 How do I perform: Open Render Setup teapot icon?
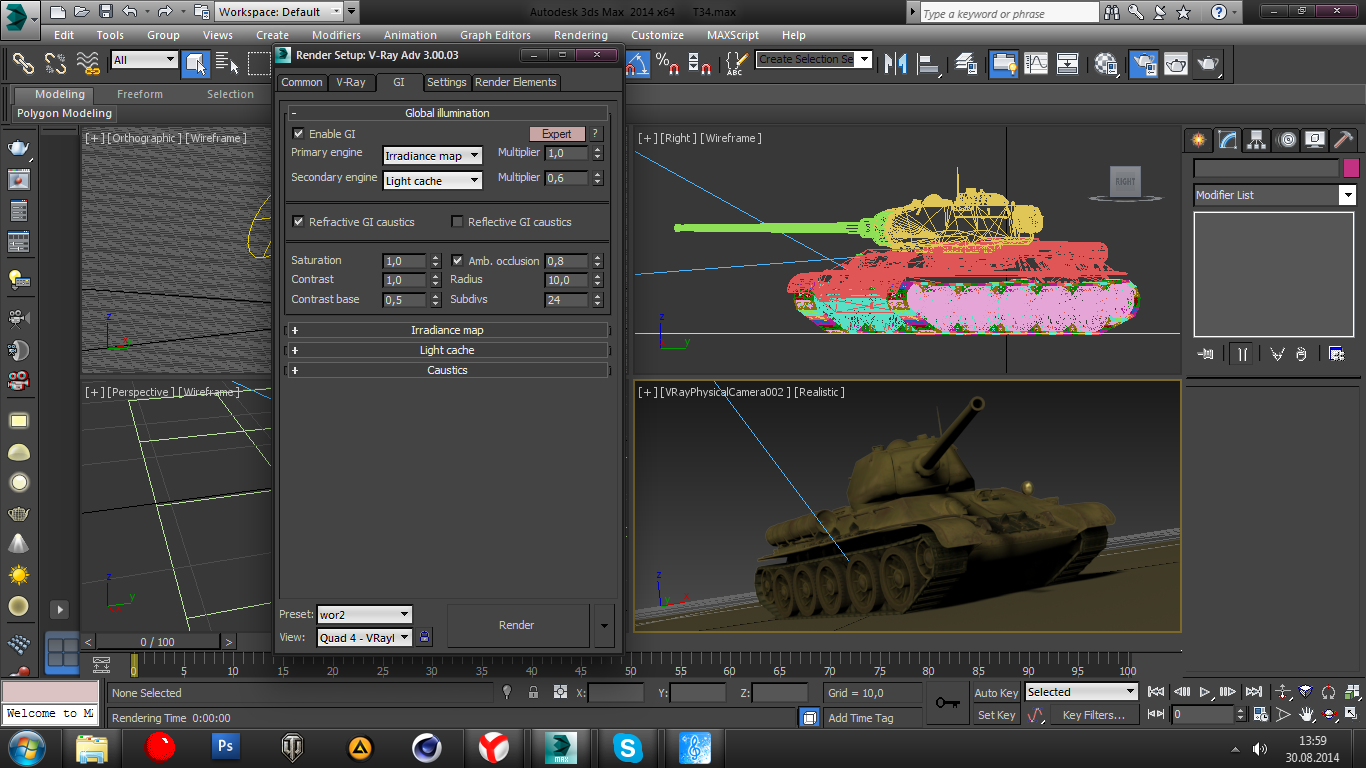[1144, 63]
